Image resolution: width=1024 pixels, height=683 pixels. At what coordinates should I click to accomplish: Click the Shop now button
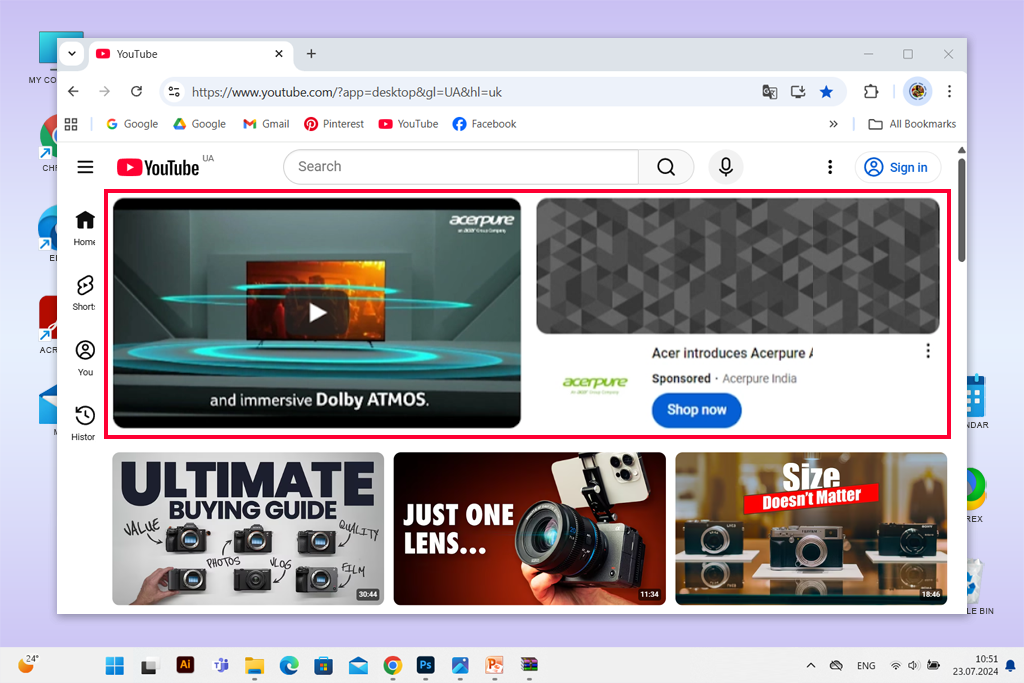coord(696,410)
